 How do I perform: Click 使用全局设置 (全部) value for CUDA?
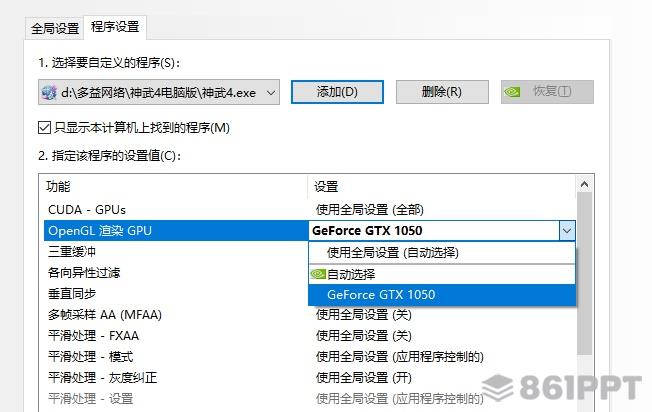pos(370,210)
